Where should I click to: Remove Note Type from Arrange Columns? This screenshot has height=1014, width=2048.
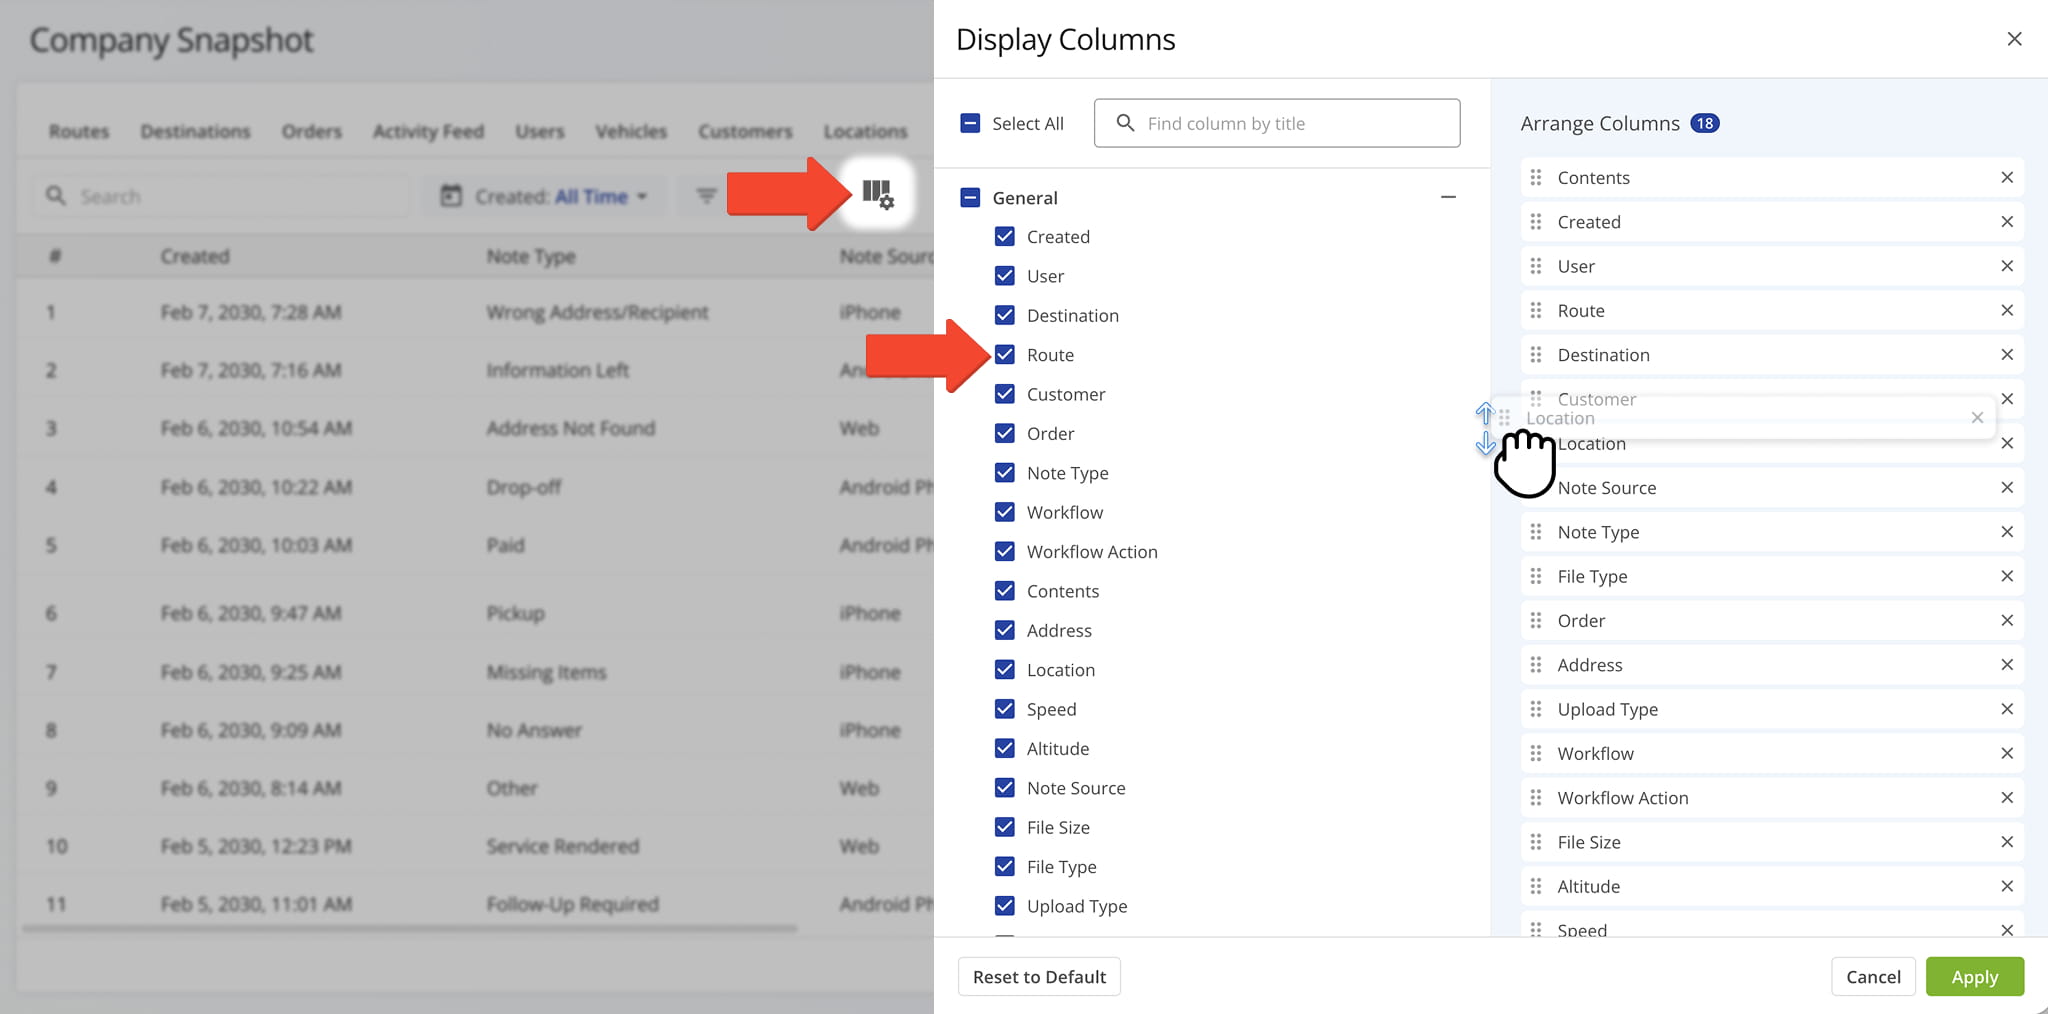click(2006, 532)
